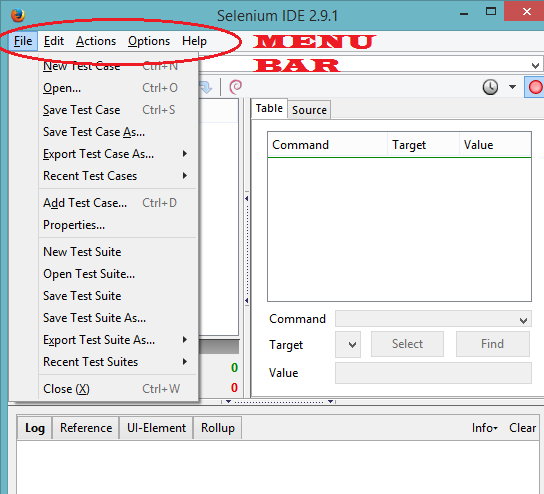Click the Firefox icon in title bar
The image size is (544, 494).
tap(18, 15)
